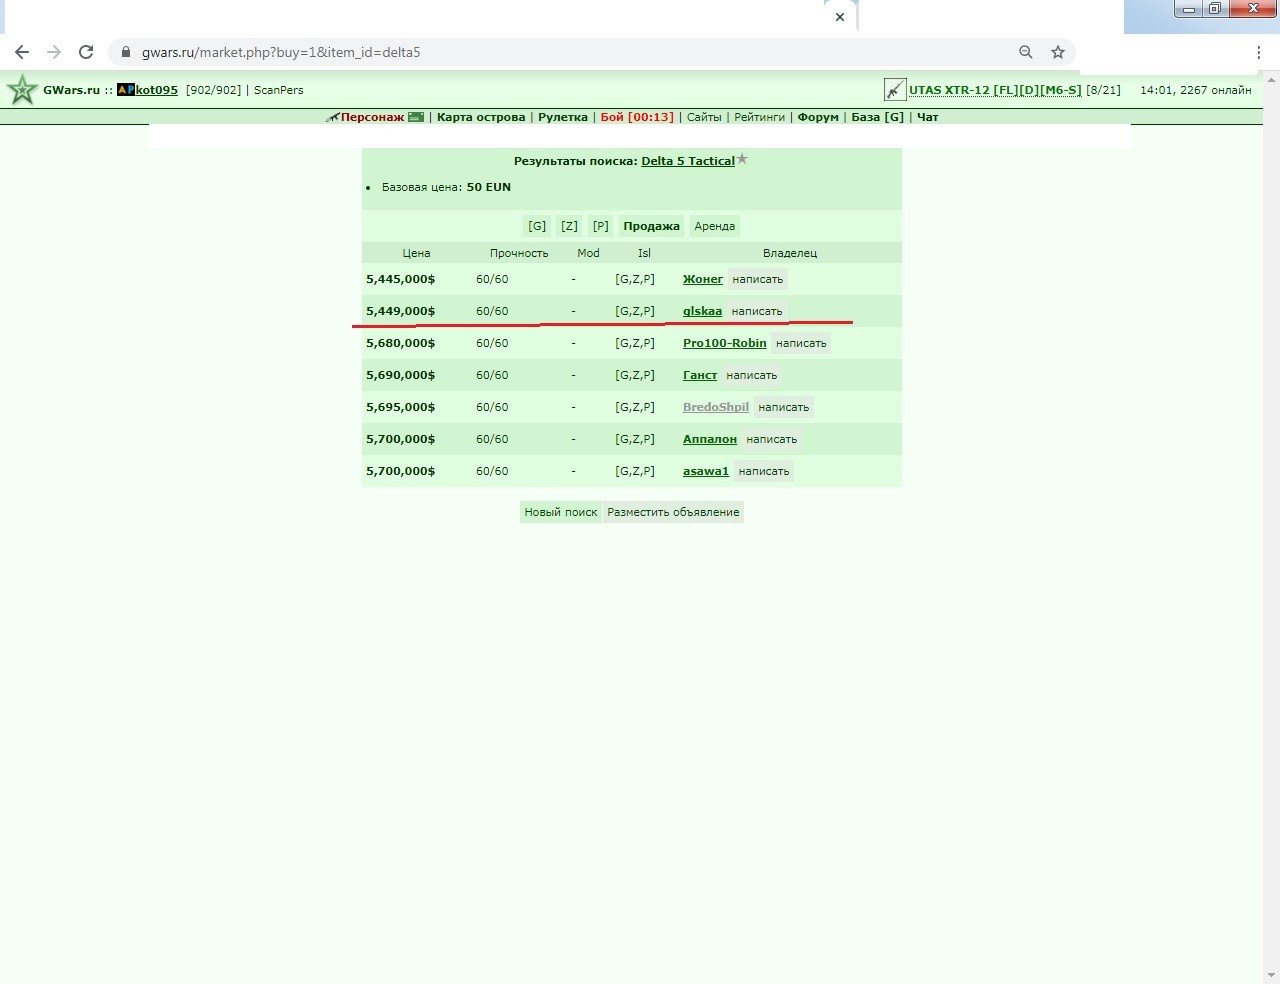Click the Цена column header
Image resolution: width=1280 pixels, height=984 pixels.
tap(416, 253)
